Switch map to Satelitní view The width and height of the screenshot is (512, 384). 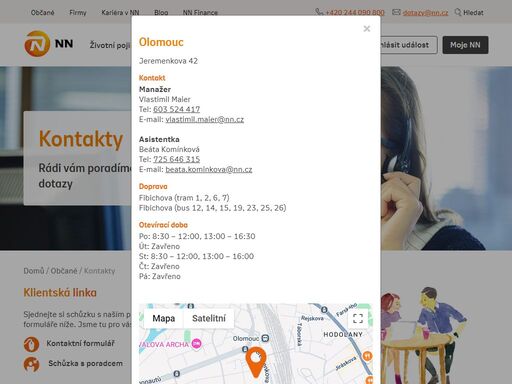coord(209,318)
